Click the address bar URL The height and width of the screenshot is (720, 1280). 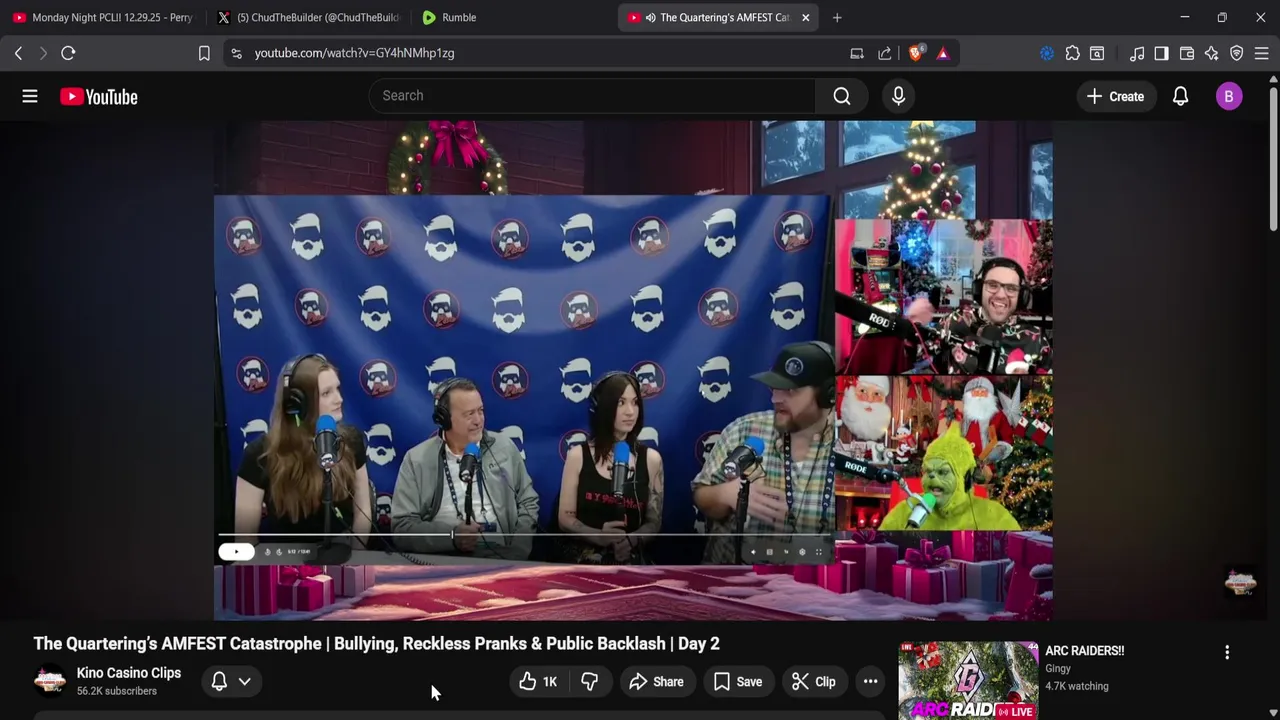354,53
